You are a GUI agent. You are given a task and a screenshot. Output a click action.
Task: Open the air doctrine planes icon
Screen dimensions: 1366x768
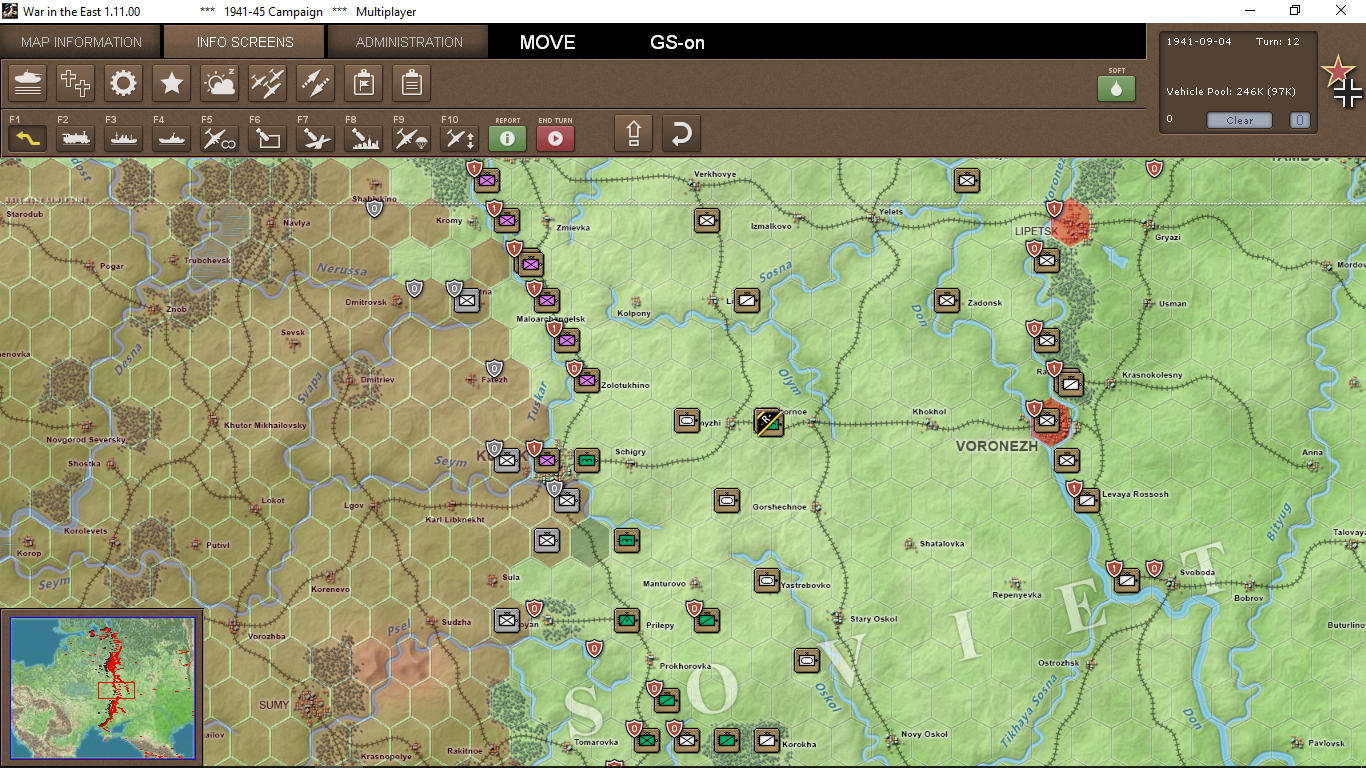click(267, 83)
